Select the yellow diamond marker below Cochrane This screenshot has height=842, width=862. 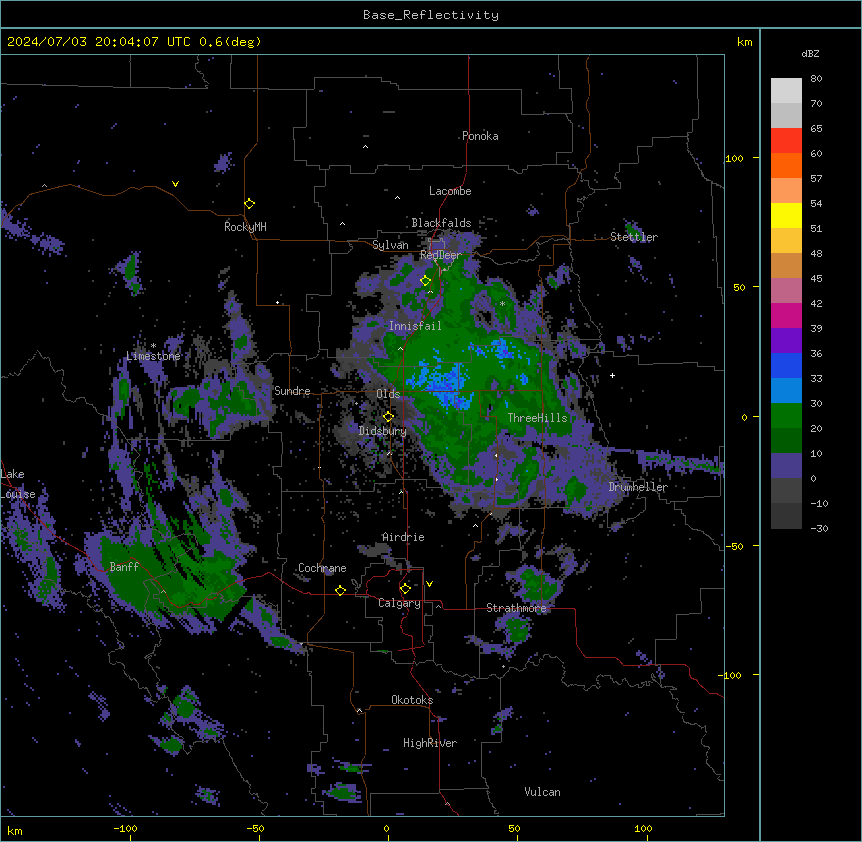(x=340, y=590)
